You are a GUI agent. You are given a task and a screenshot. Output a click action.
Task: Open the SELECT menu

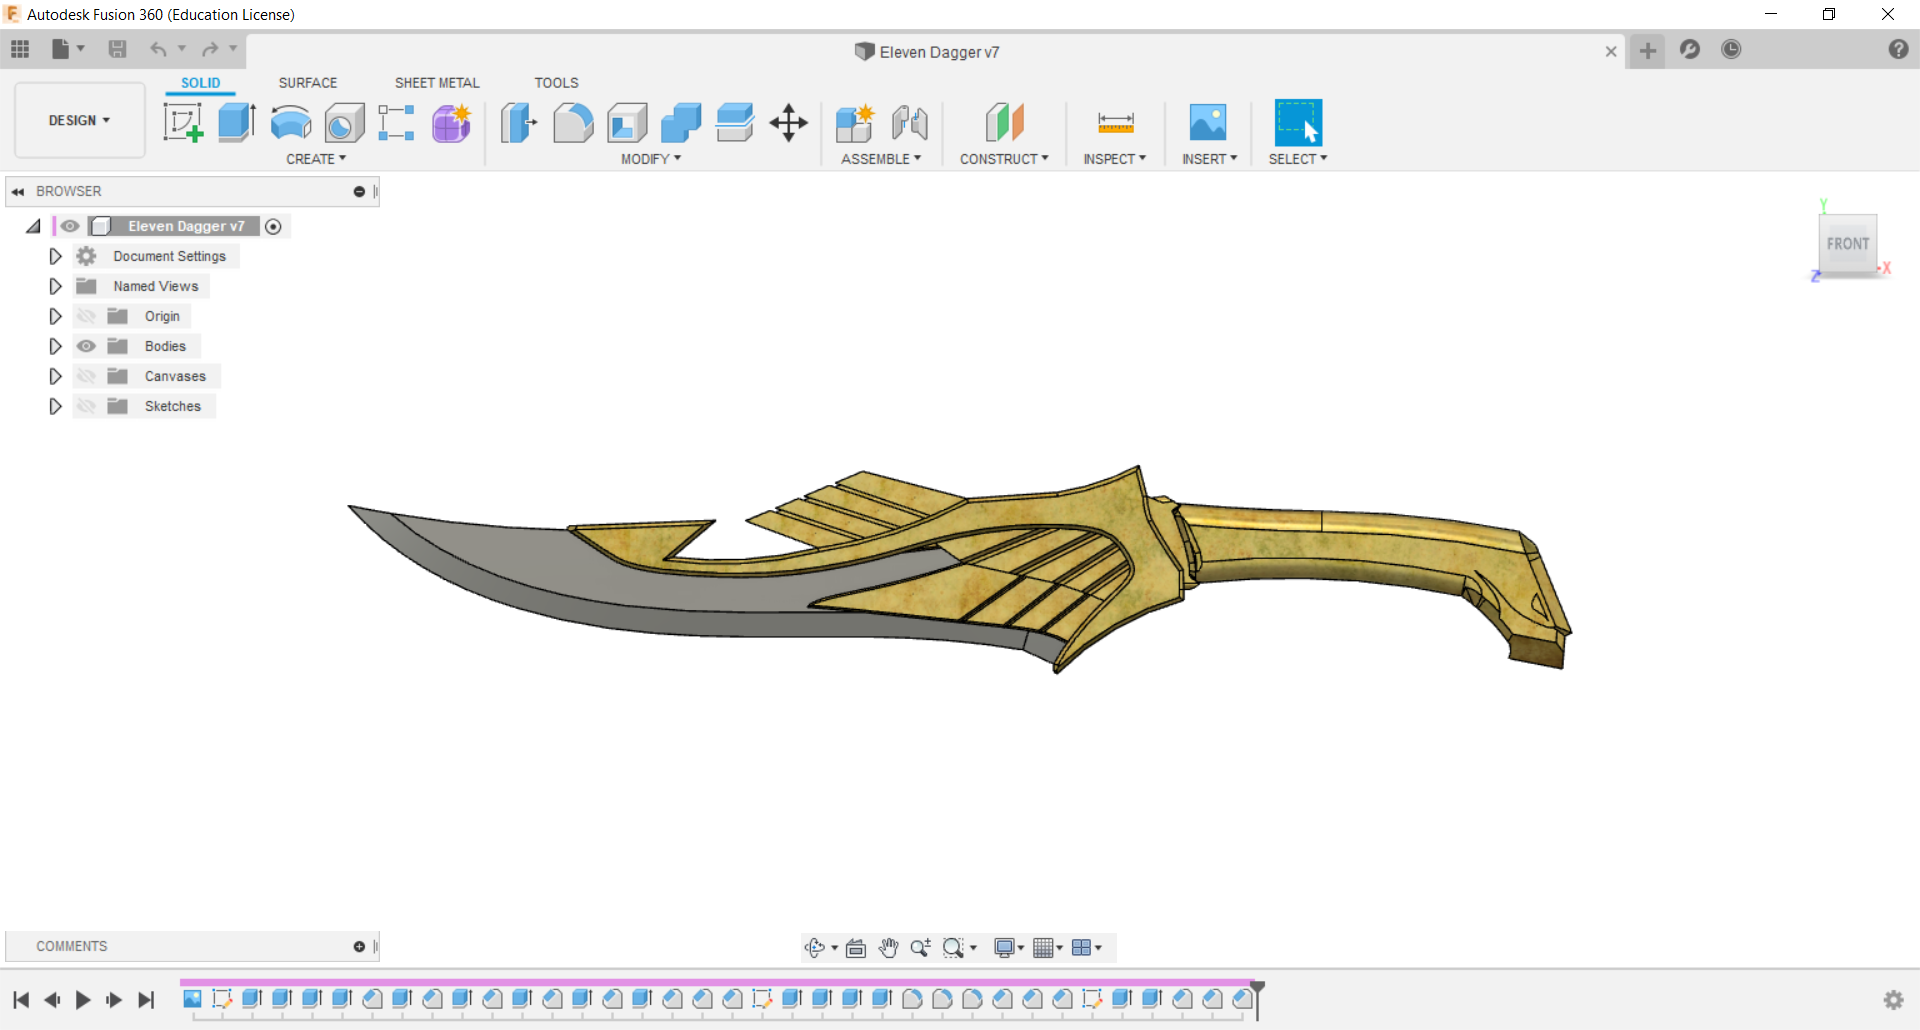pyautogui.click(x=1298, y=159)
